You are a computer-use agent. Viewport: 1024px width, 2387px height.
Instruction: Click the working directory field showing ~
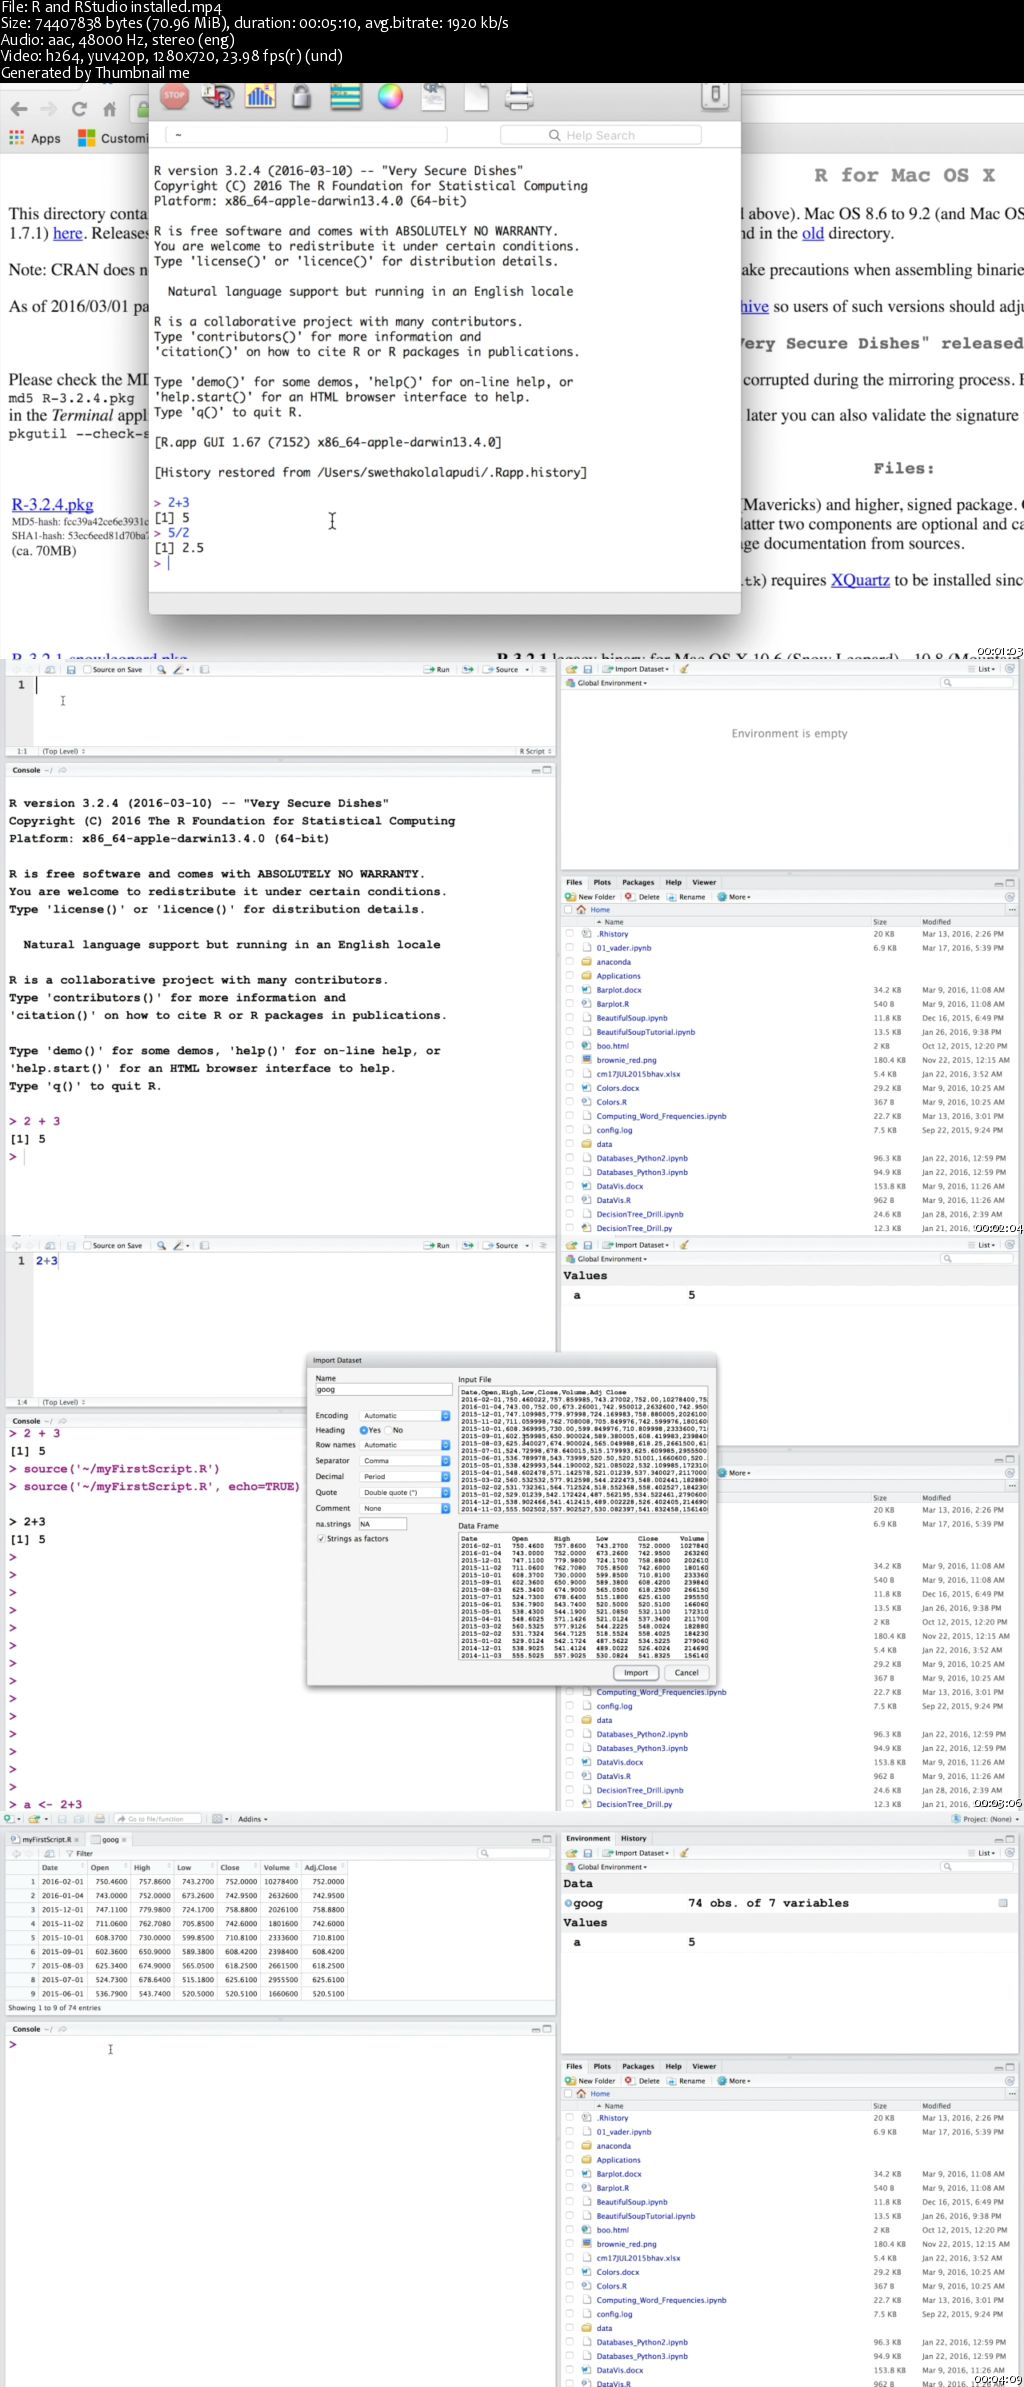click(x=308, y=135)
